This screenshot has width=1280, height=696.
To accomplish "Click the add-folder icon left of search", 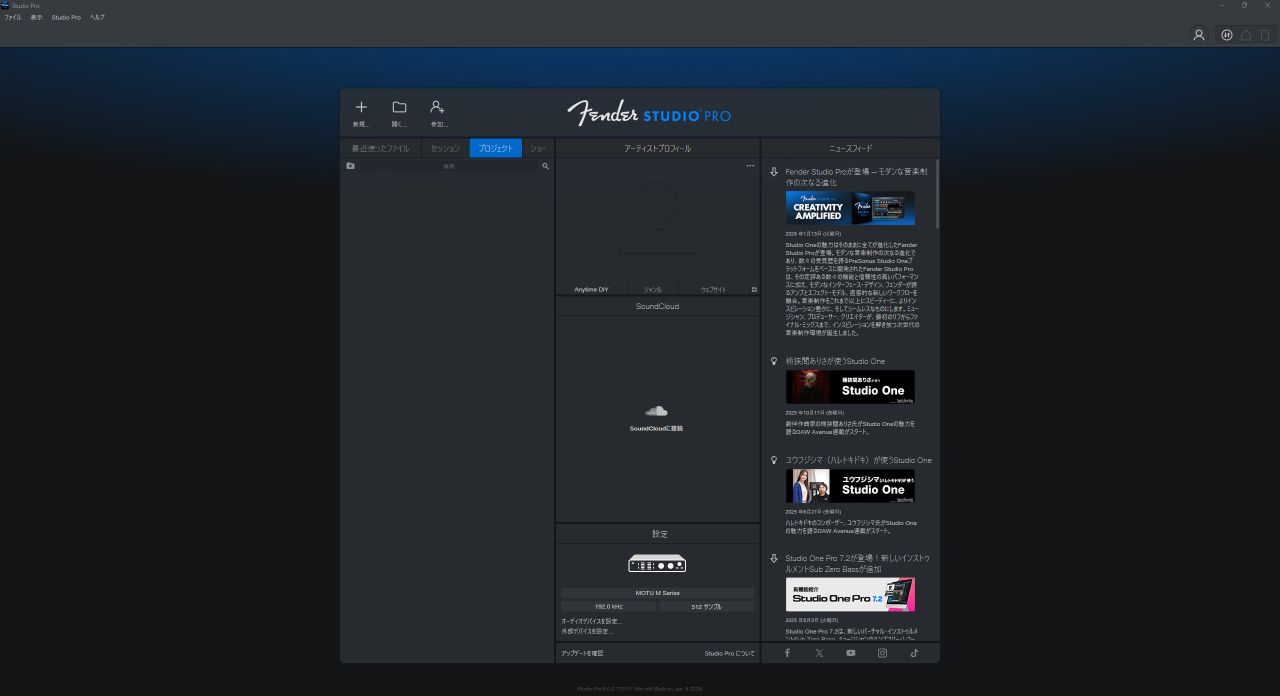I will 350,166.
